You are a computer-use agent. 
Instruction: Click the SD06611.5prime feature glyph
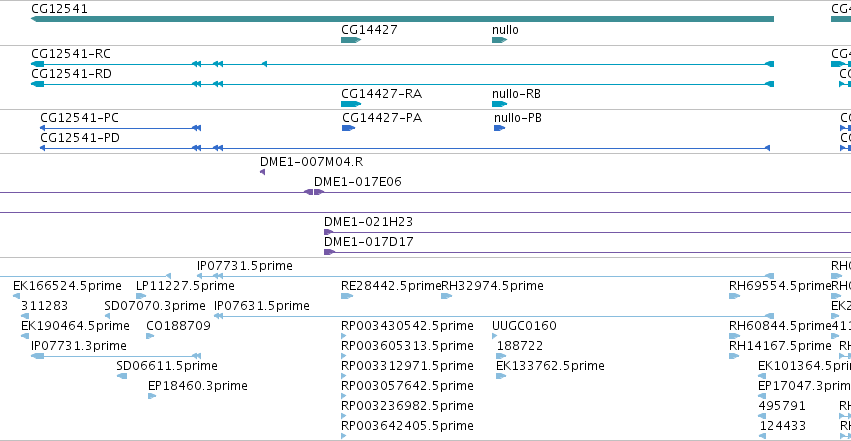pyautogui.click(x=122, y=376)
